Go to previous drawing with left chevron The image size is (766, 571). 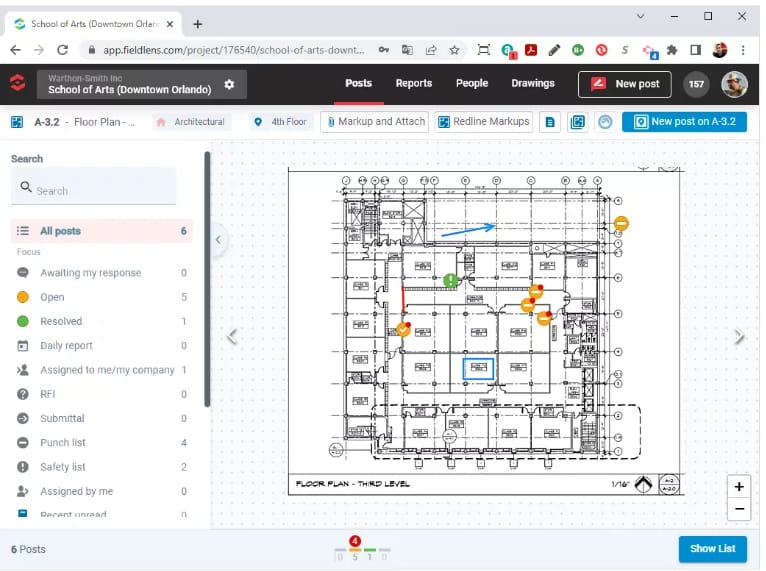232,337
